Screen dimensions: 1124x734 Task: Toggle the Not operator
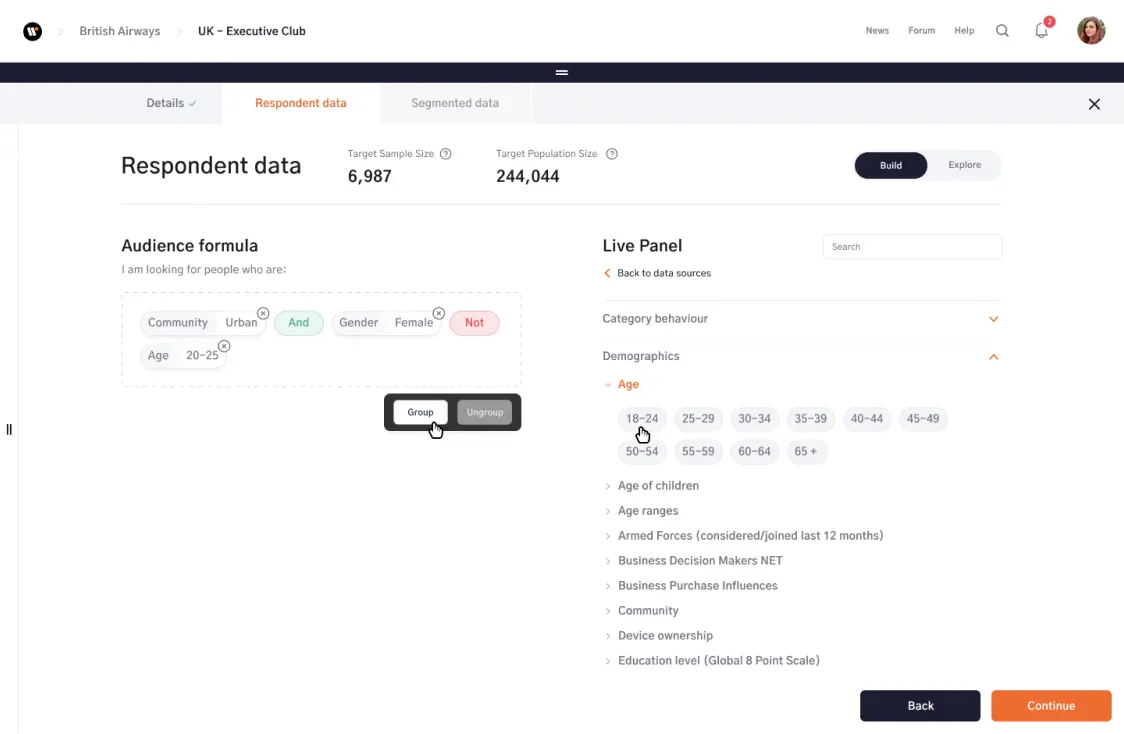click(475, 323)
